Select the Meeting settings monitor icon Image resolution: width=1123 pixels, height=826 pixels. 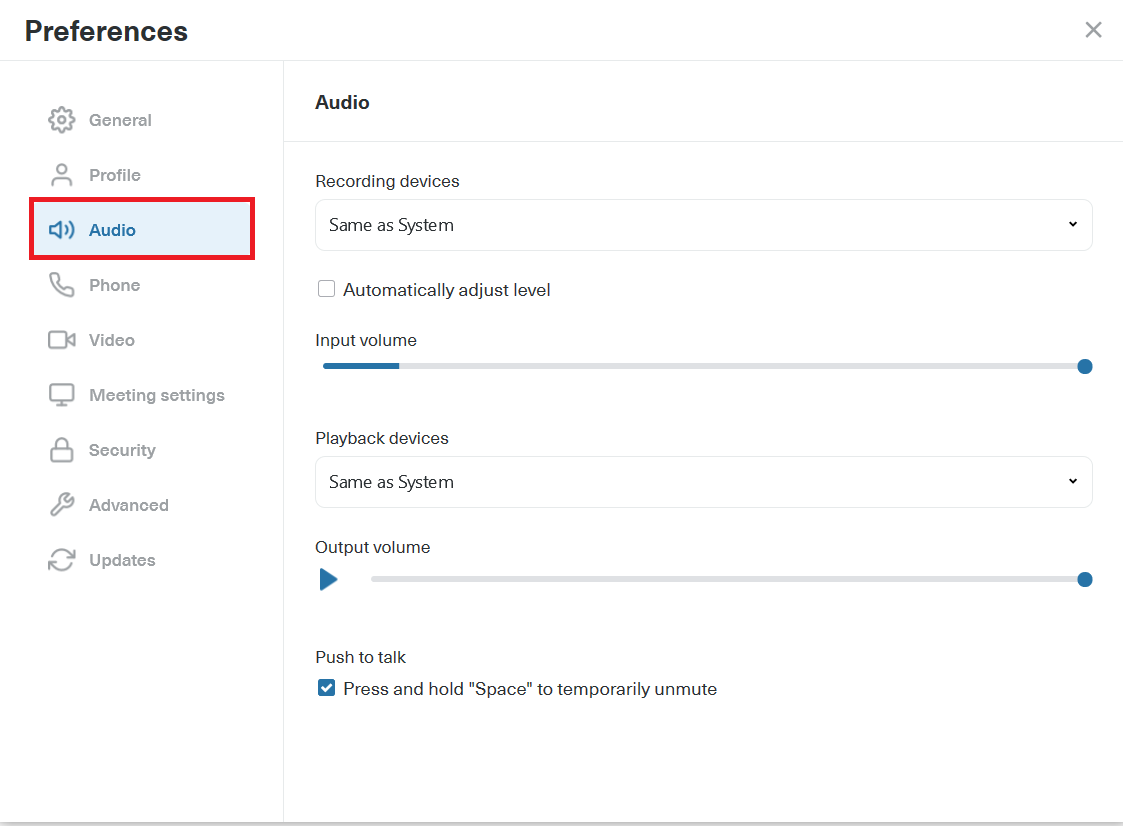(61, 394)
